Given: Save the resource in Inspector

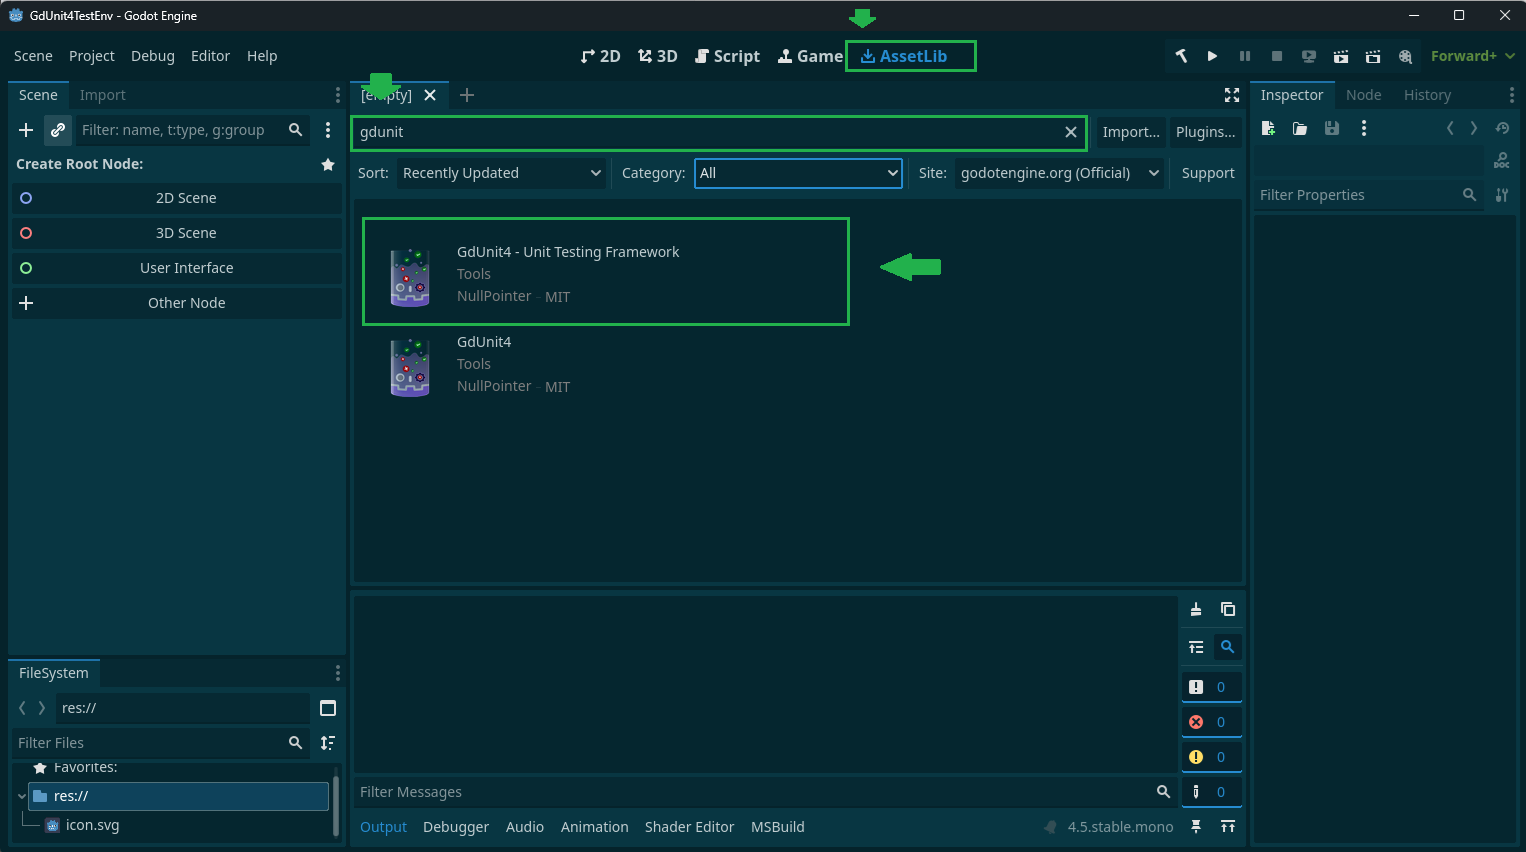Looking at the screenshot, I should pos(1332,128).
